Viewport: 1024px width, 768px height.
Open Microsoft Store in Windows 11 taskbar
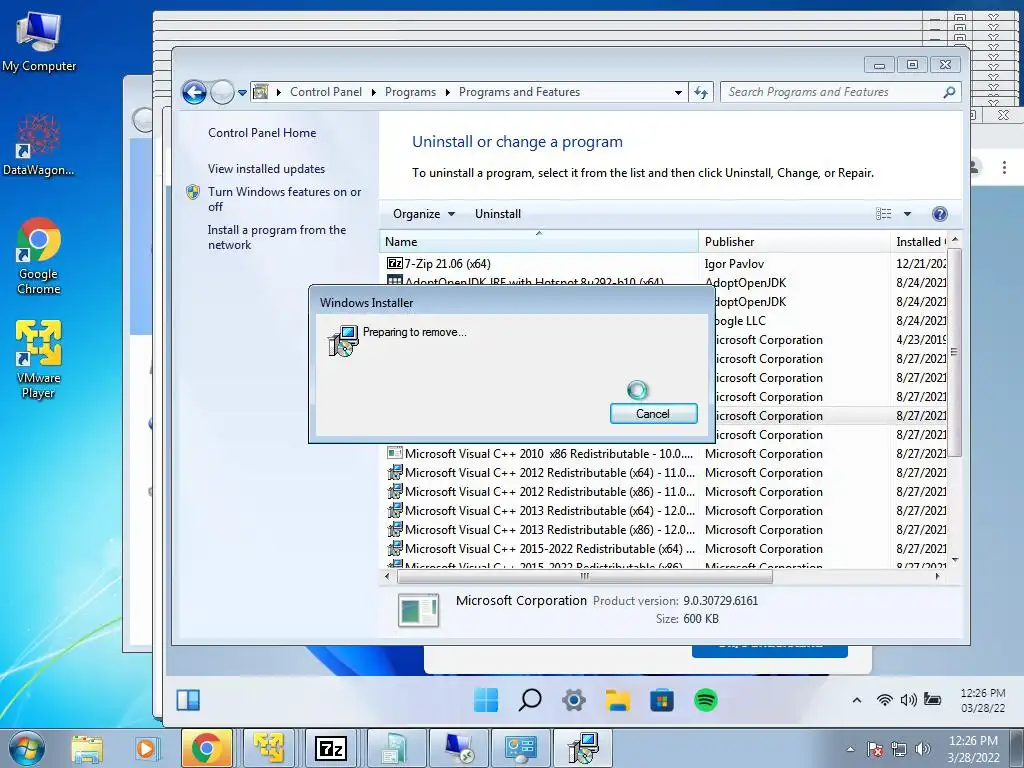point(662,700)
